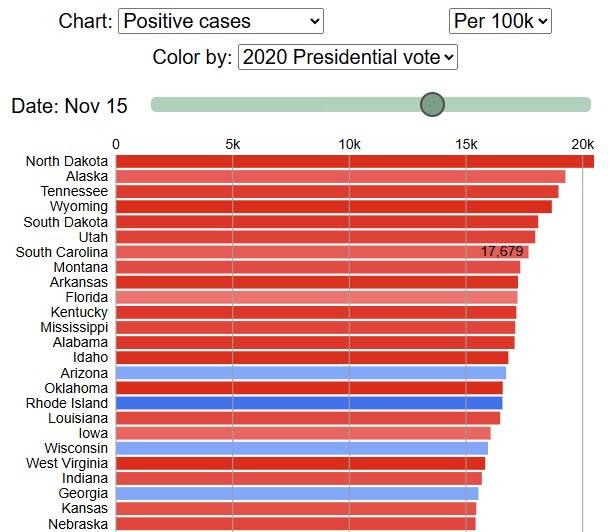The height and width of the screenshot is (532, 611).
Task: Select the Alaska bar
Action: [x=340, y=176]
